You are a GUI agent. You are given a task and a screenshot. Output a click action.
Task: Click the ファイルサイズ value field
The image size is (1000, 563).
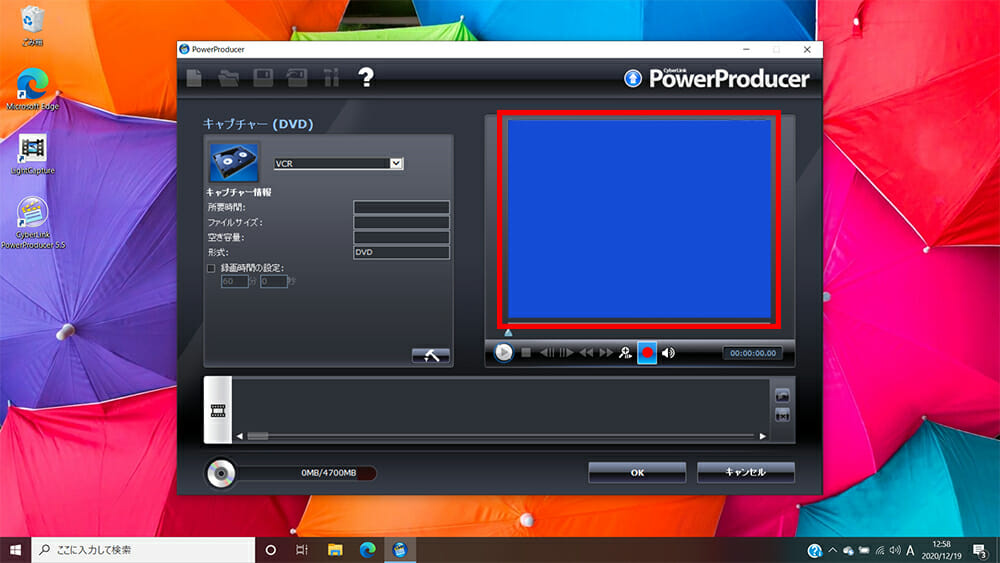401,223
